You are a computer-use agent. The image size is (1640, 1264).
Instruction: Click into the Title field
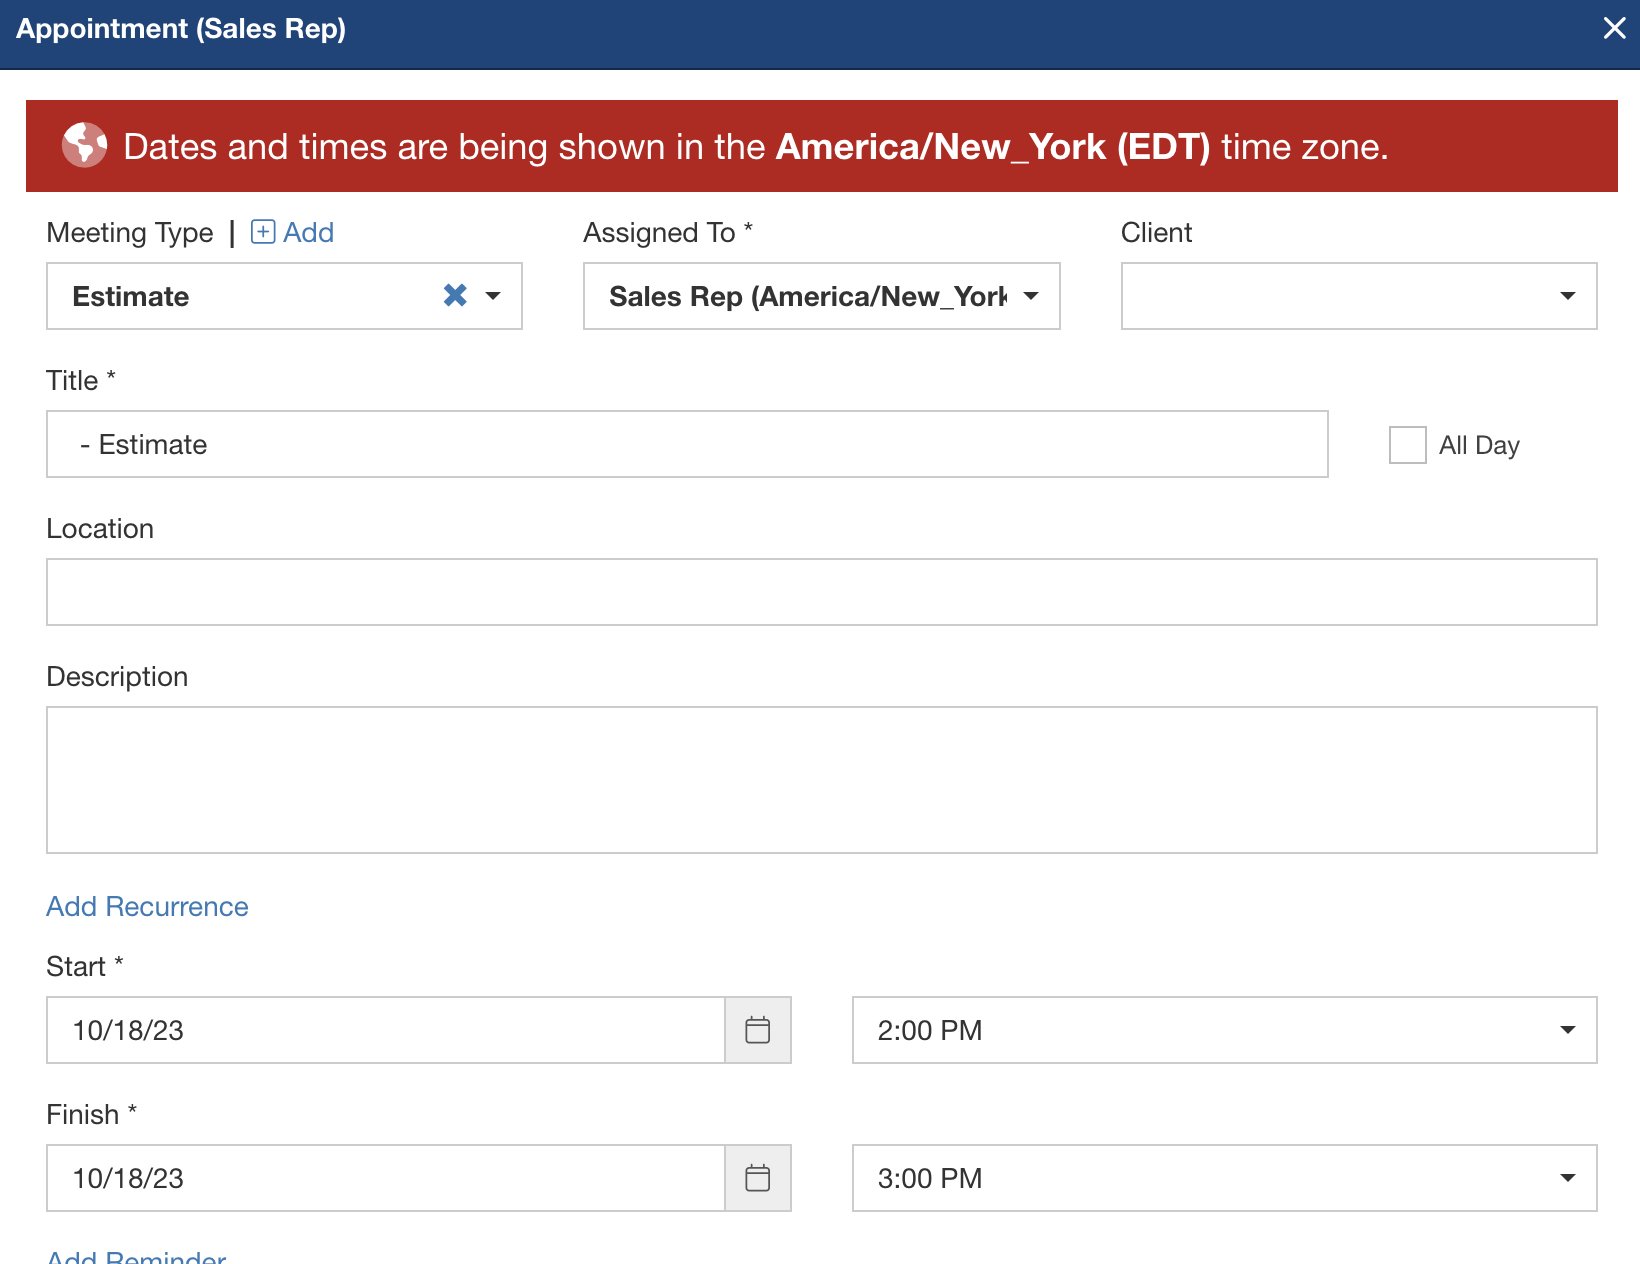[687, 444]
